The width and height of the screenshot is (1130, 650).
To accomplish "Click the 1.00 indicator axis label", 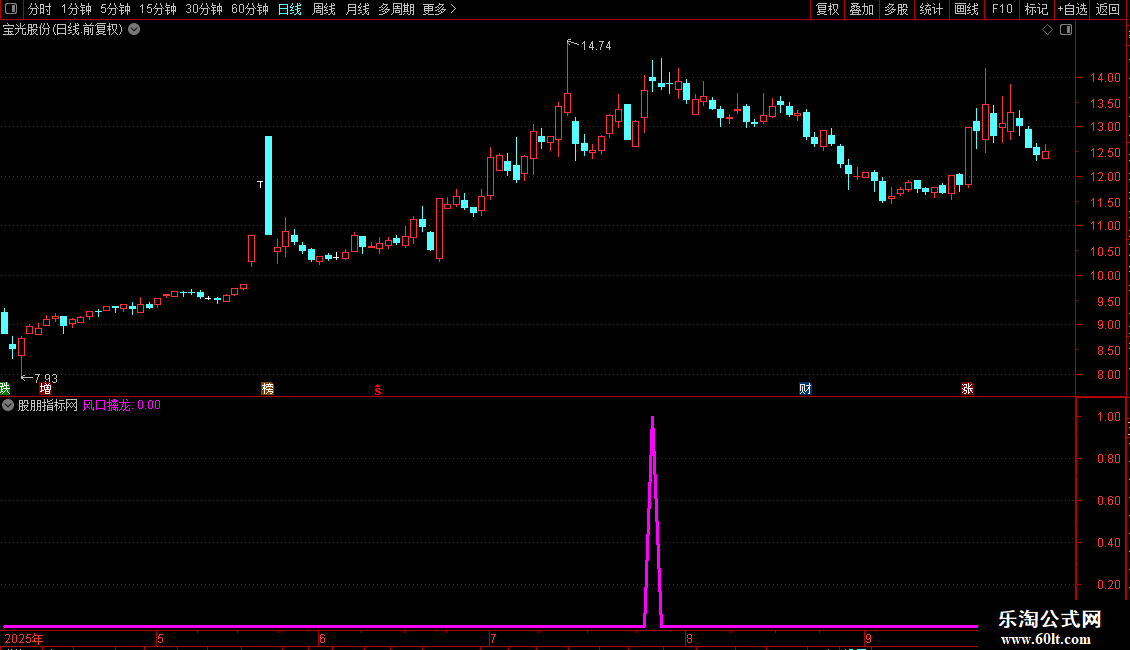I will [1109, 417].
